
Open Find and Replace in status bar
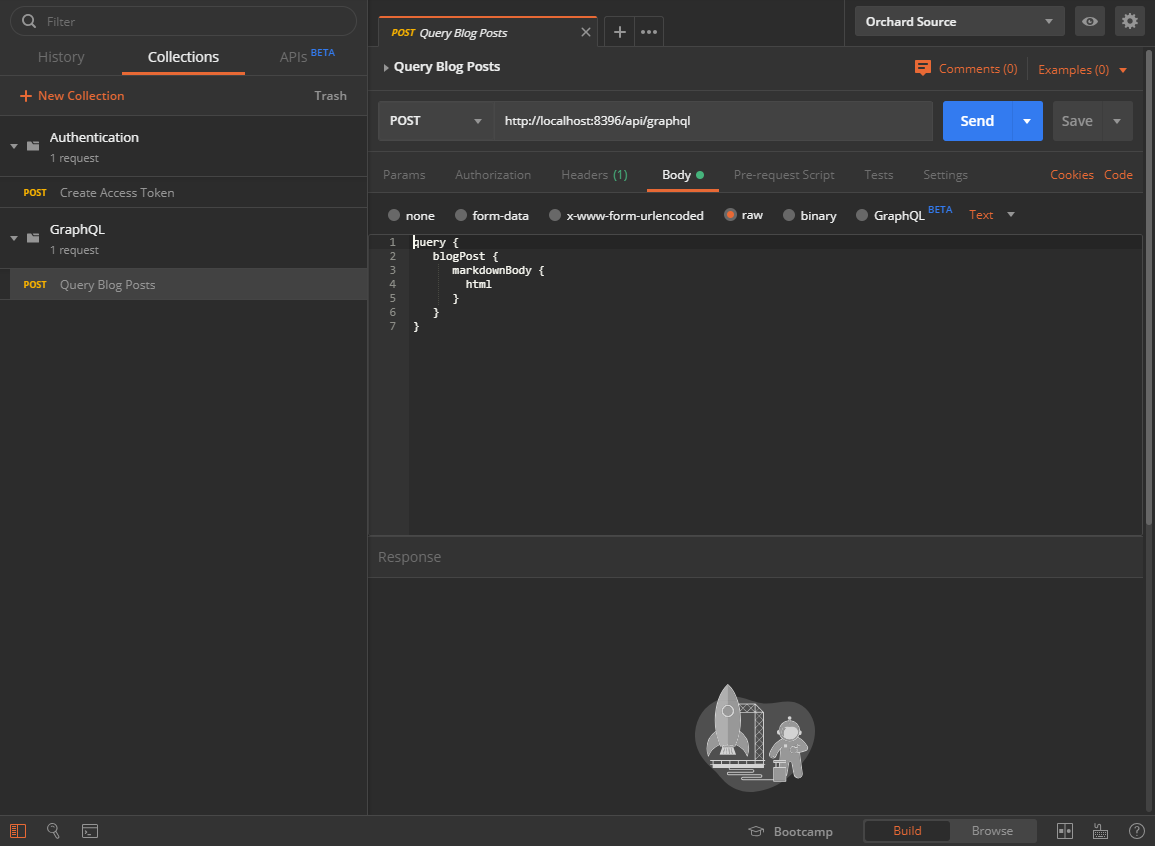(x=53, y=831)
